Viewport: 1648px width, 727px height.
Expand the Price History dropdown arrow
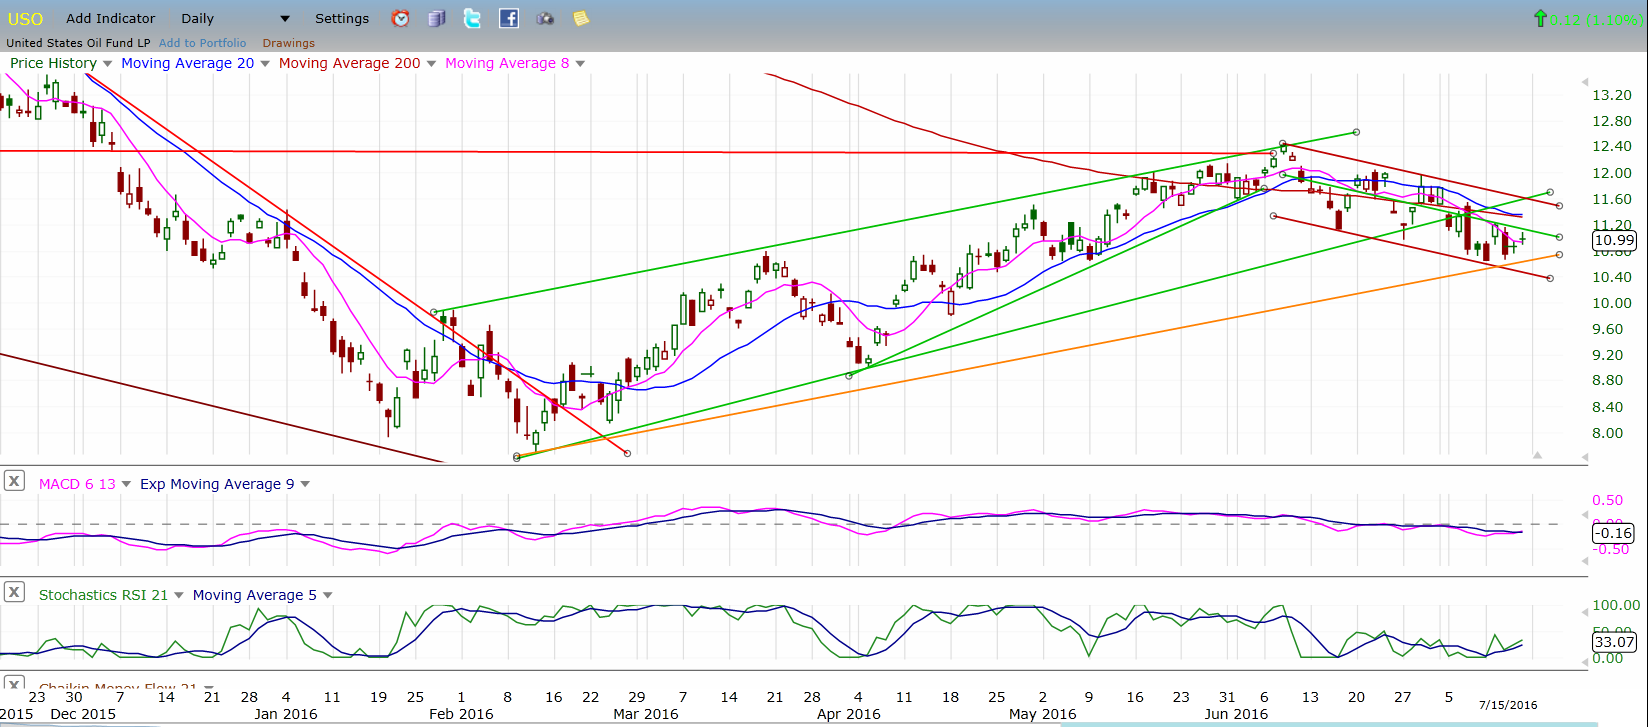107,64
